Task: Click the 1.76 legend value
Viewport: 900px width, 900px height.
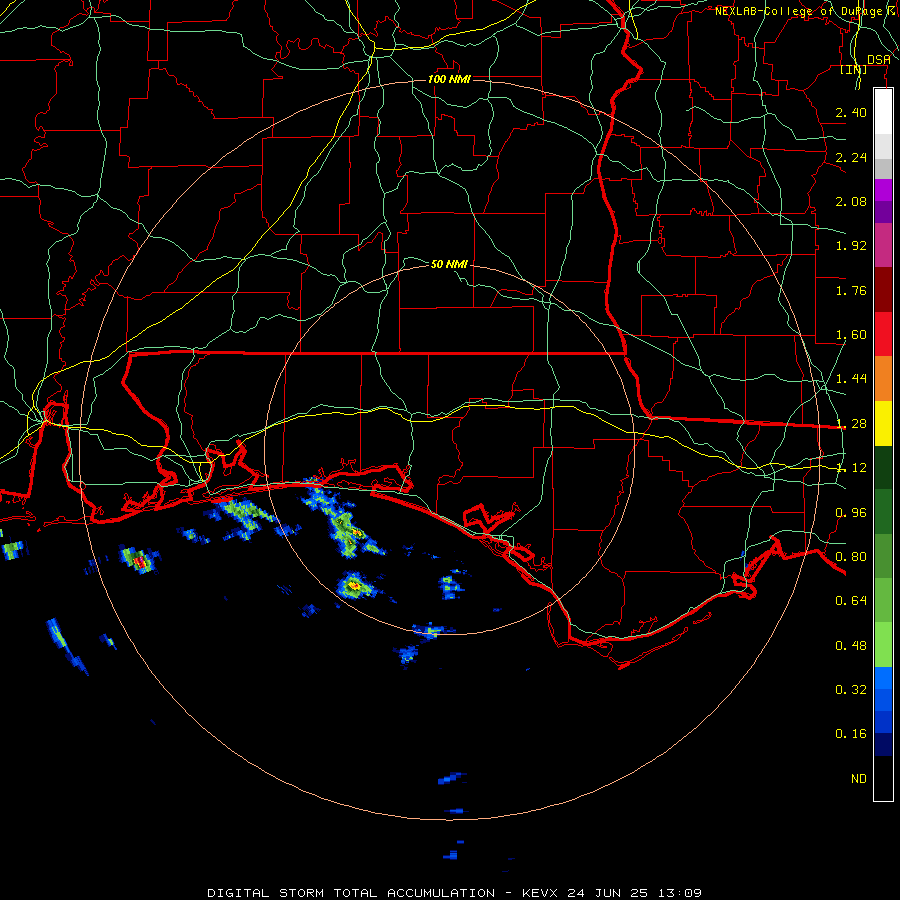Action: tap(851, 290)
